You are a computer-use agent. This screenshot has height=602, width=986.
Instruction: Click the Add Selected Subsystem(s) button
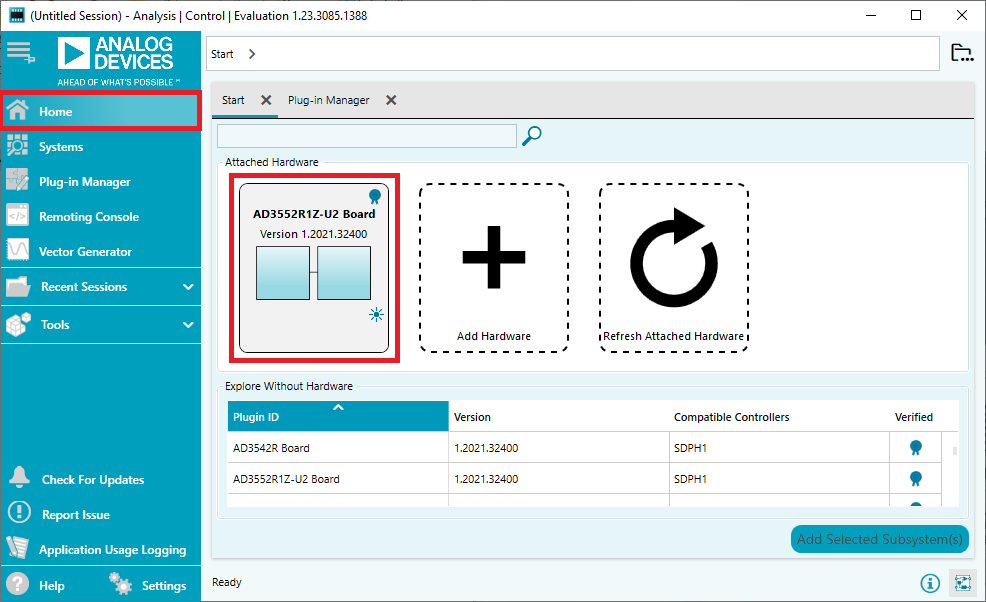click(x=879, y=539)
